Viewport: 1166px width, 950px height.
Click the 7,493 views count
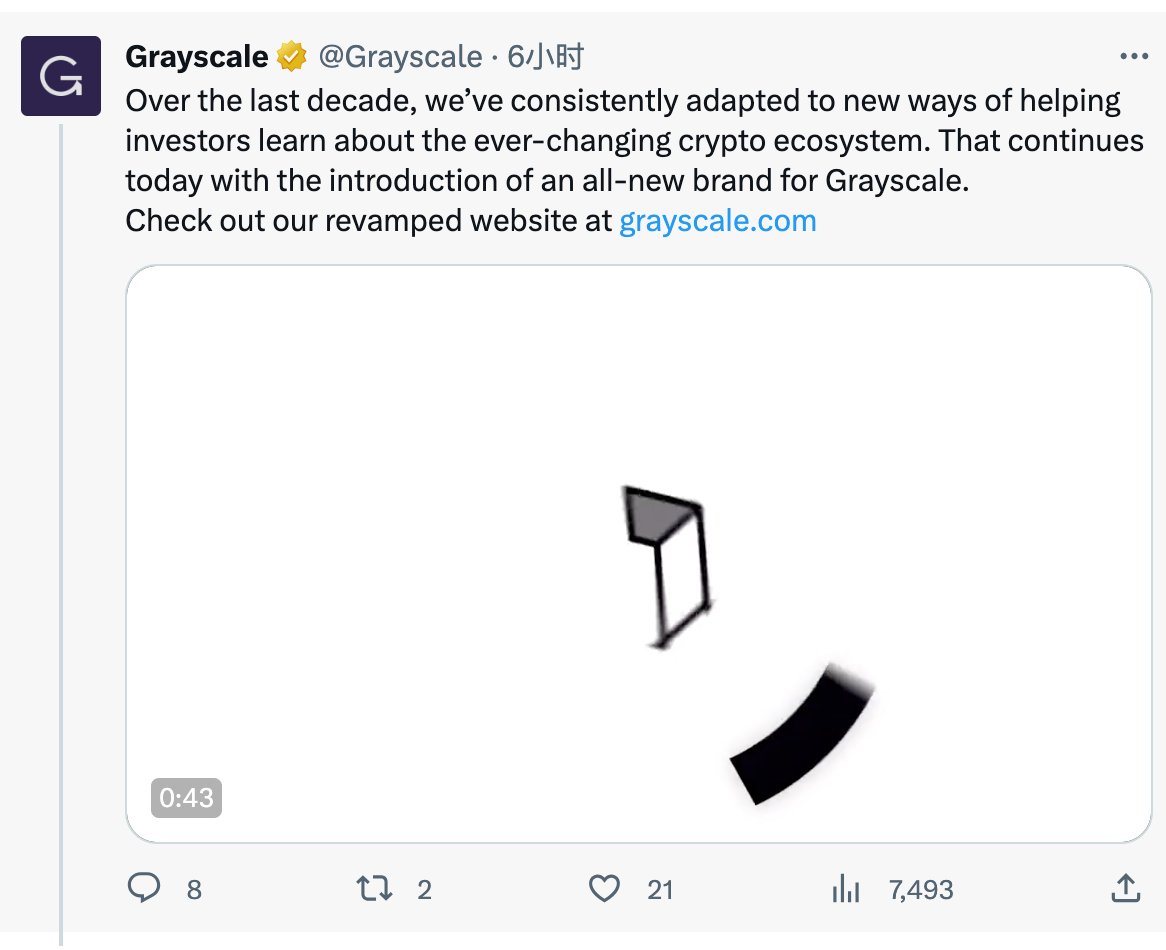921,889
